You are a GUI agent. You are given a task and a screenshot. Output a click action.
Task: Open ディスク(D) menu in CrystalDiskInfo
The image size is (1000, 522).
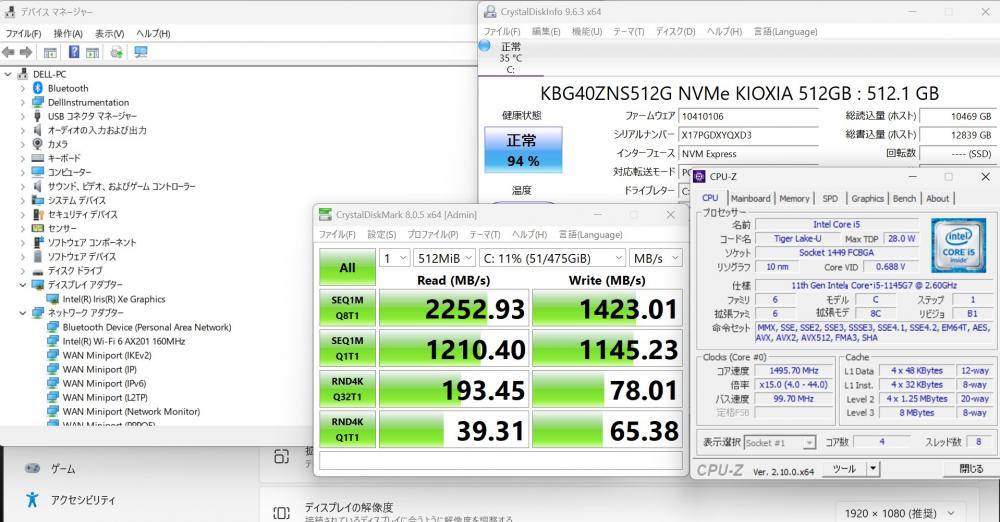tap(675, 31)
